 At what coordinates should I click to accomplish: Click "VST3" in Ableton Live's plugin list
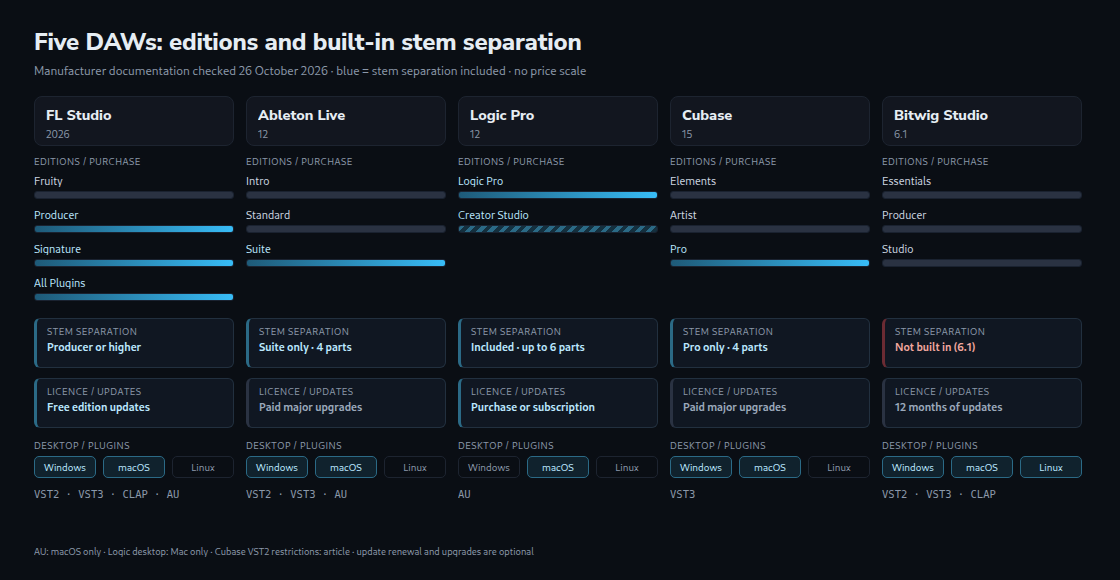point(303,494)
